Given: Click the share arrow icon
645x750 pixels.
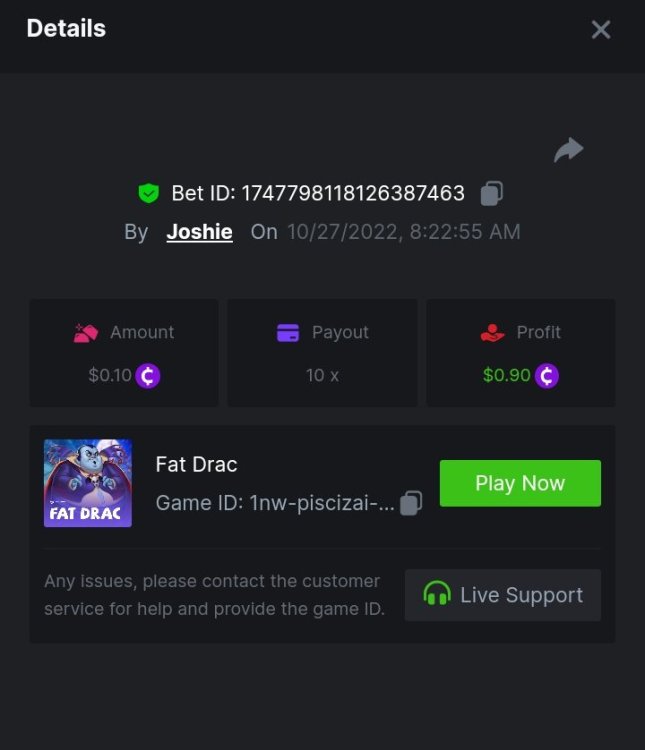Looking at the screenshot, I should (x=568, y=151).
